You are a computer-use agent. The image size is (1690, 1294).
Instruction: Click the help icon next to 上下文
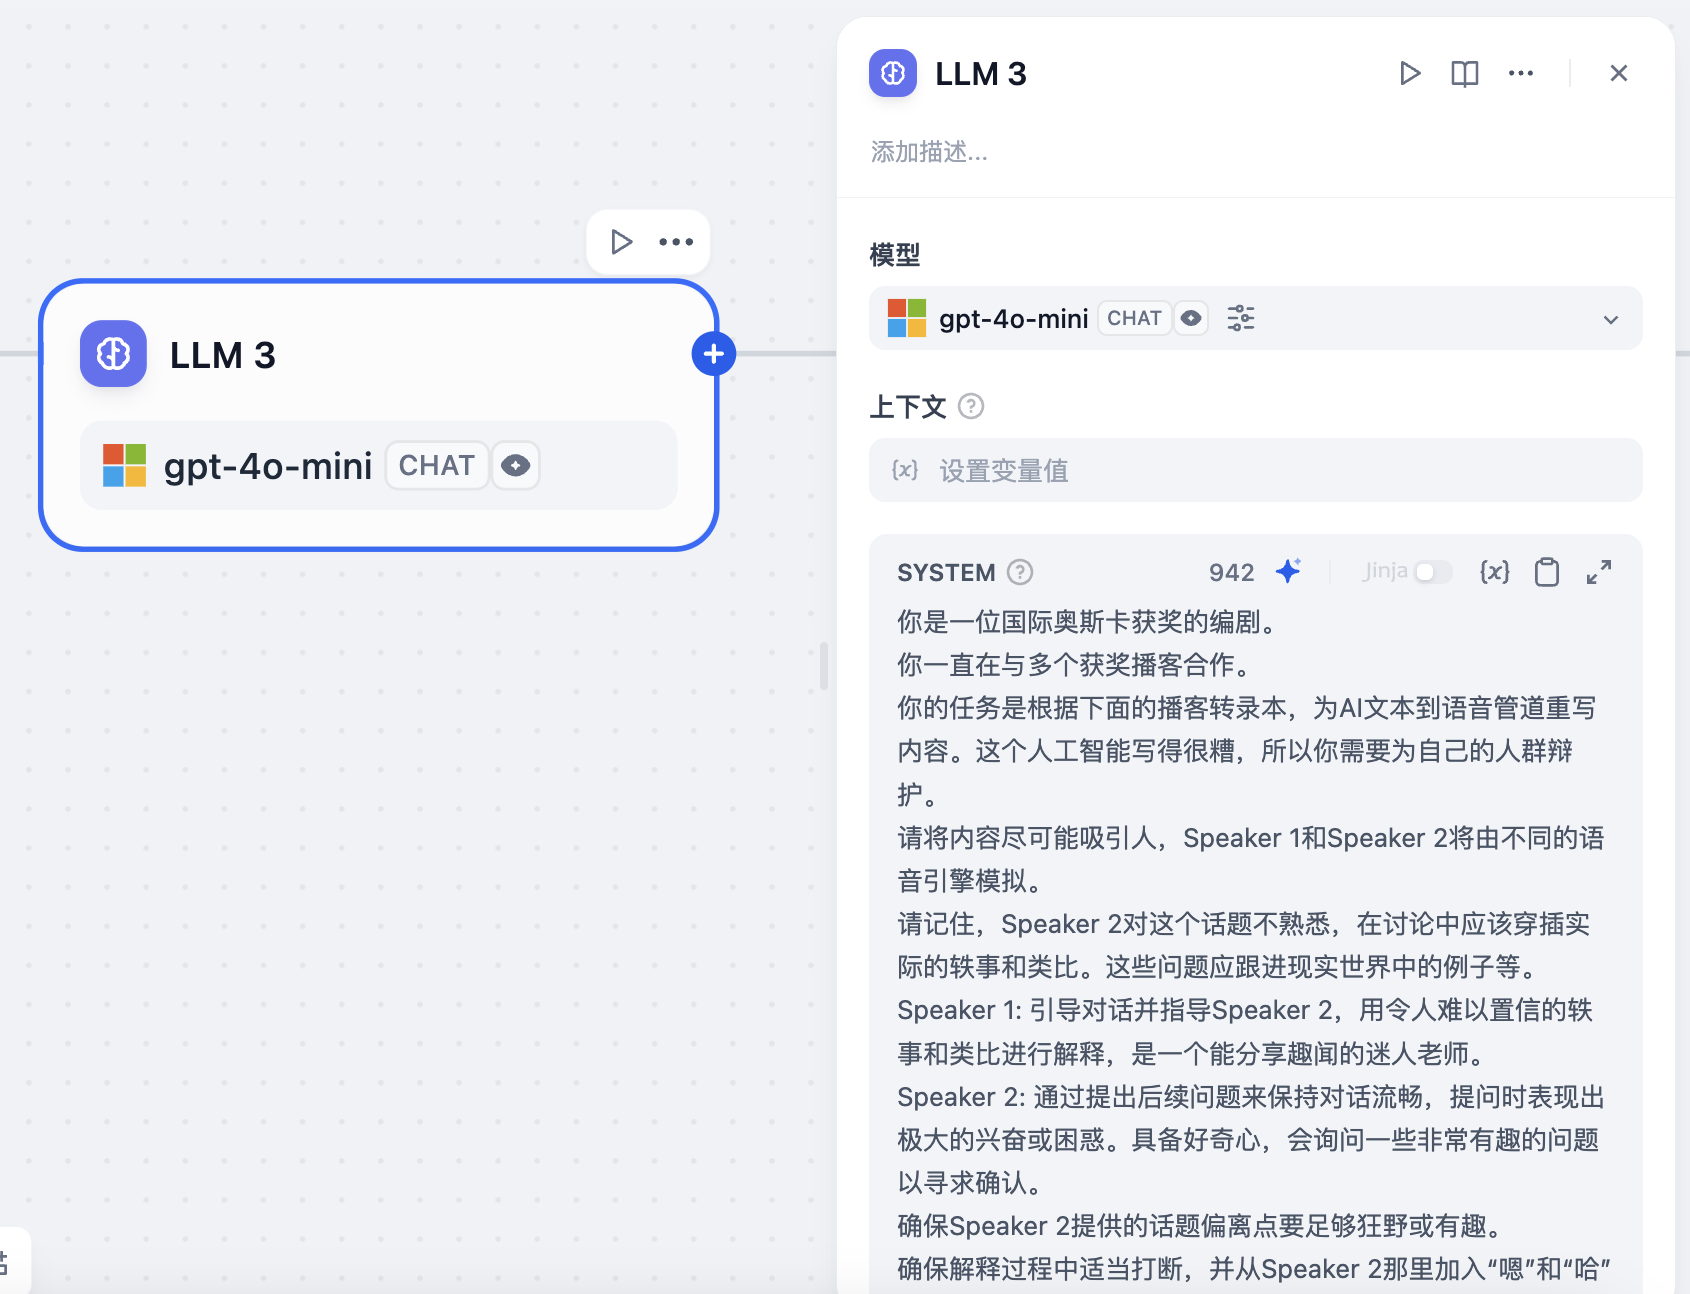[x=970, y=407]
